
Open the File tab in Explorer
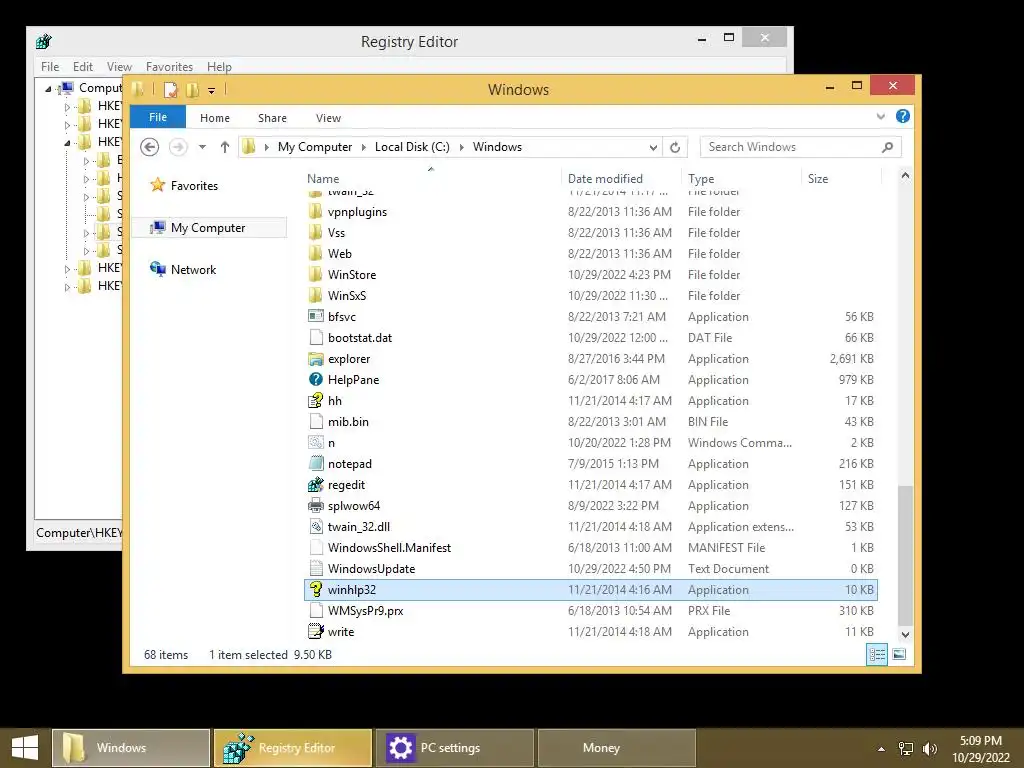158,117
